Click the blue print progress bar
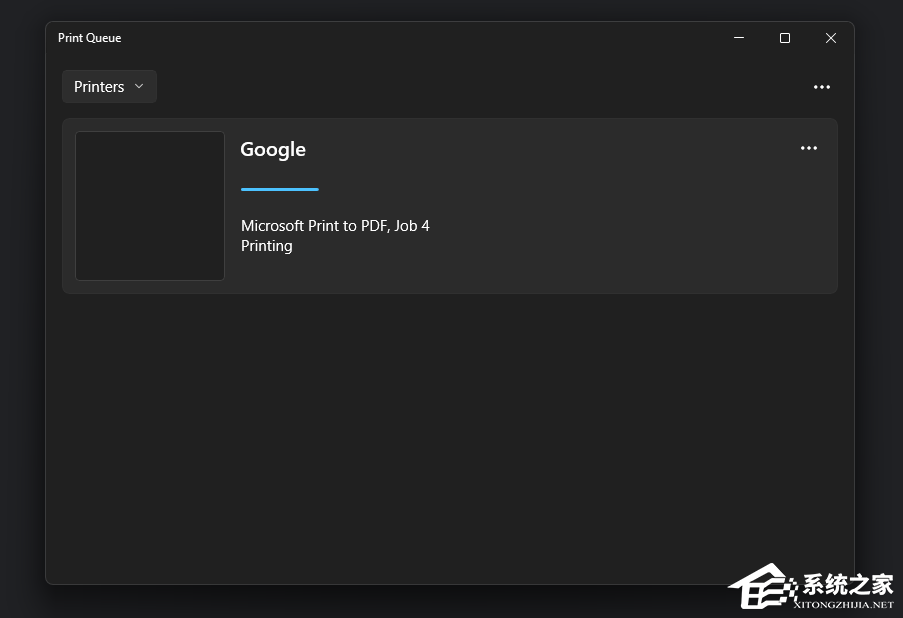 point(280,189)
